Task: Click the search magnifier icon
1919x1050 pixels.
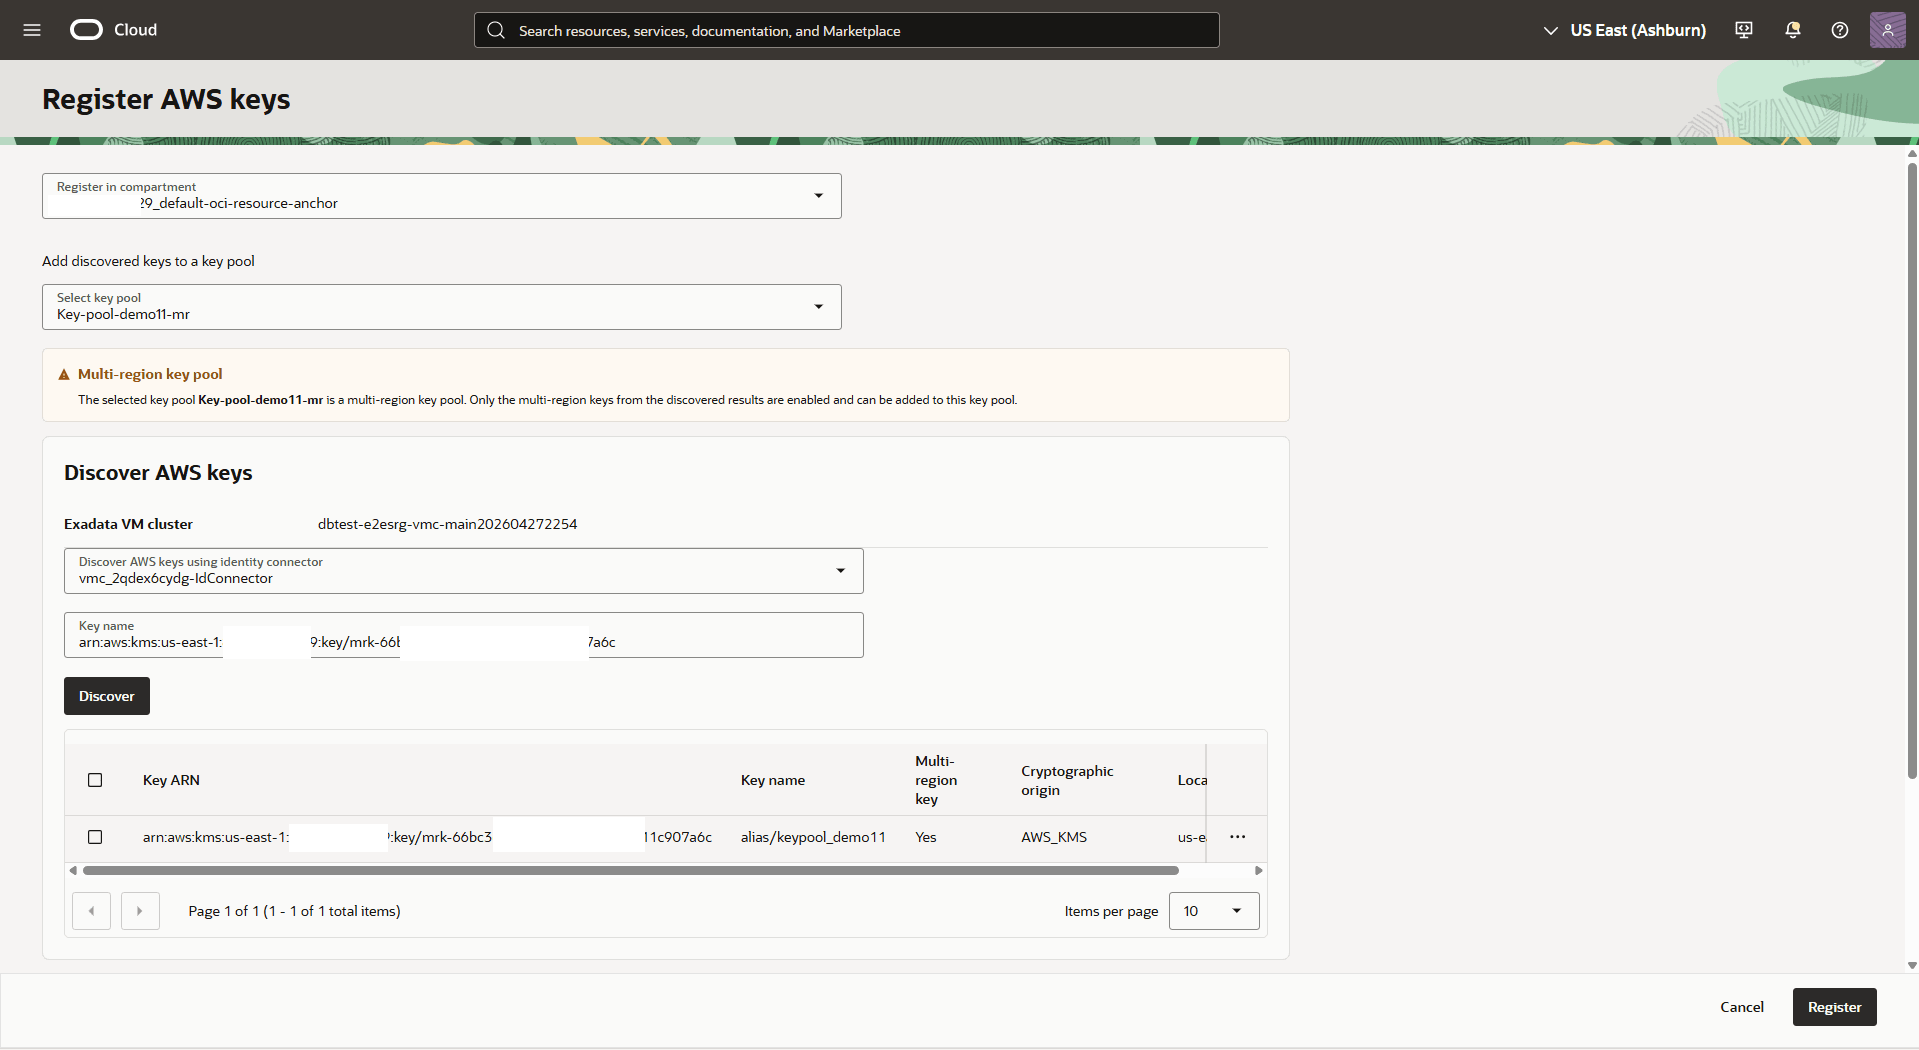Action: 496,30
